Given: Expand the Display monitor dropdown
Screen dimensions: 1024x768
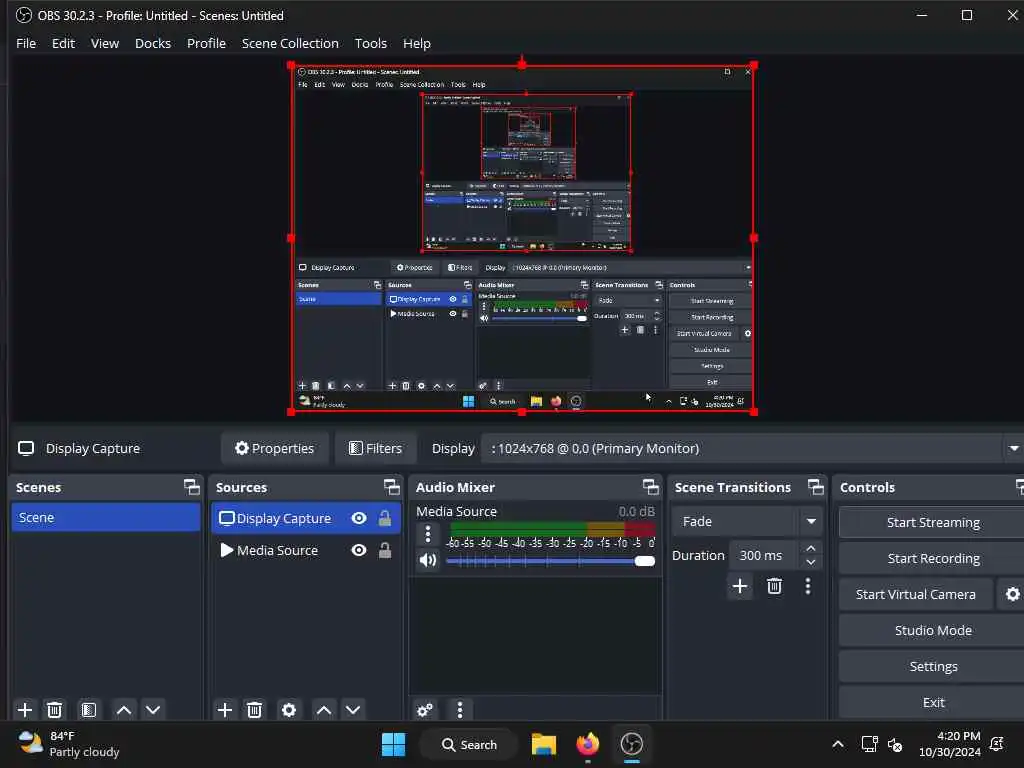Looking at the screenshot, I should click(1014, 449).
